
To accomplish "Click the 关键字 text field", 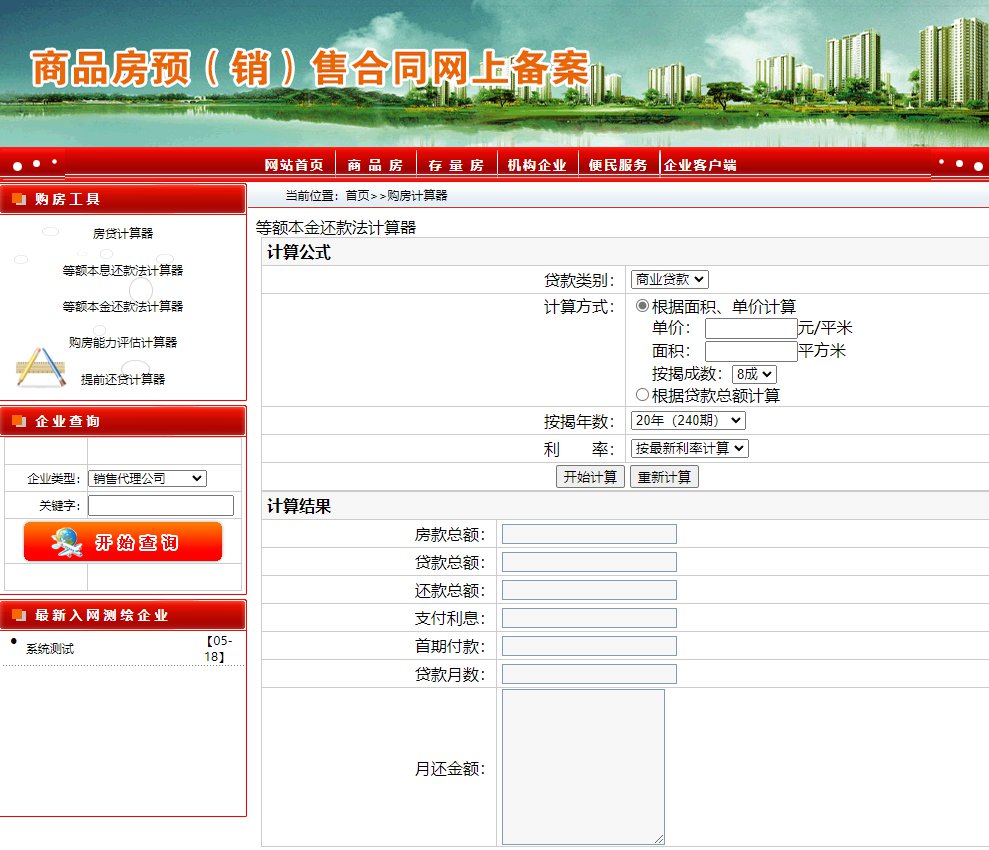I will coord(161,506).
